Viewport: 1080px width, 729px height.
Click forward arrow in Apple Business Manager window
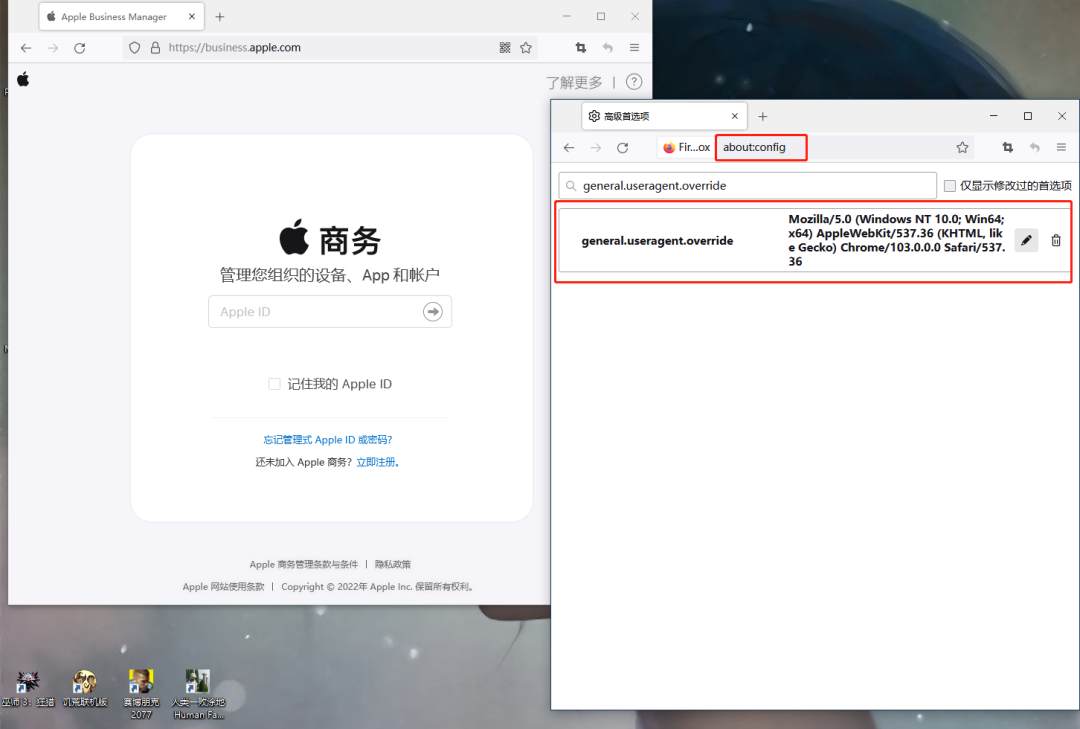coord(53,48)
